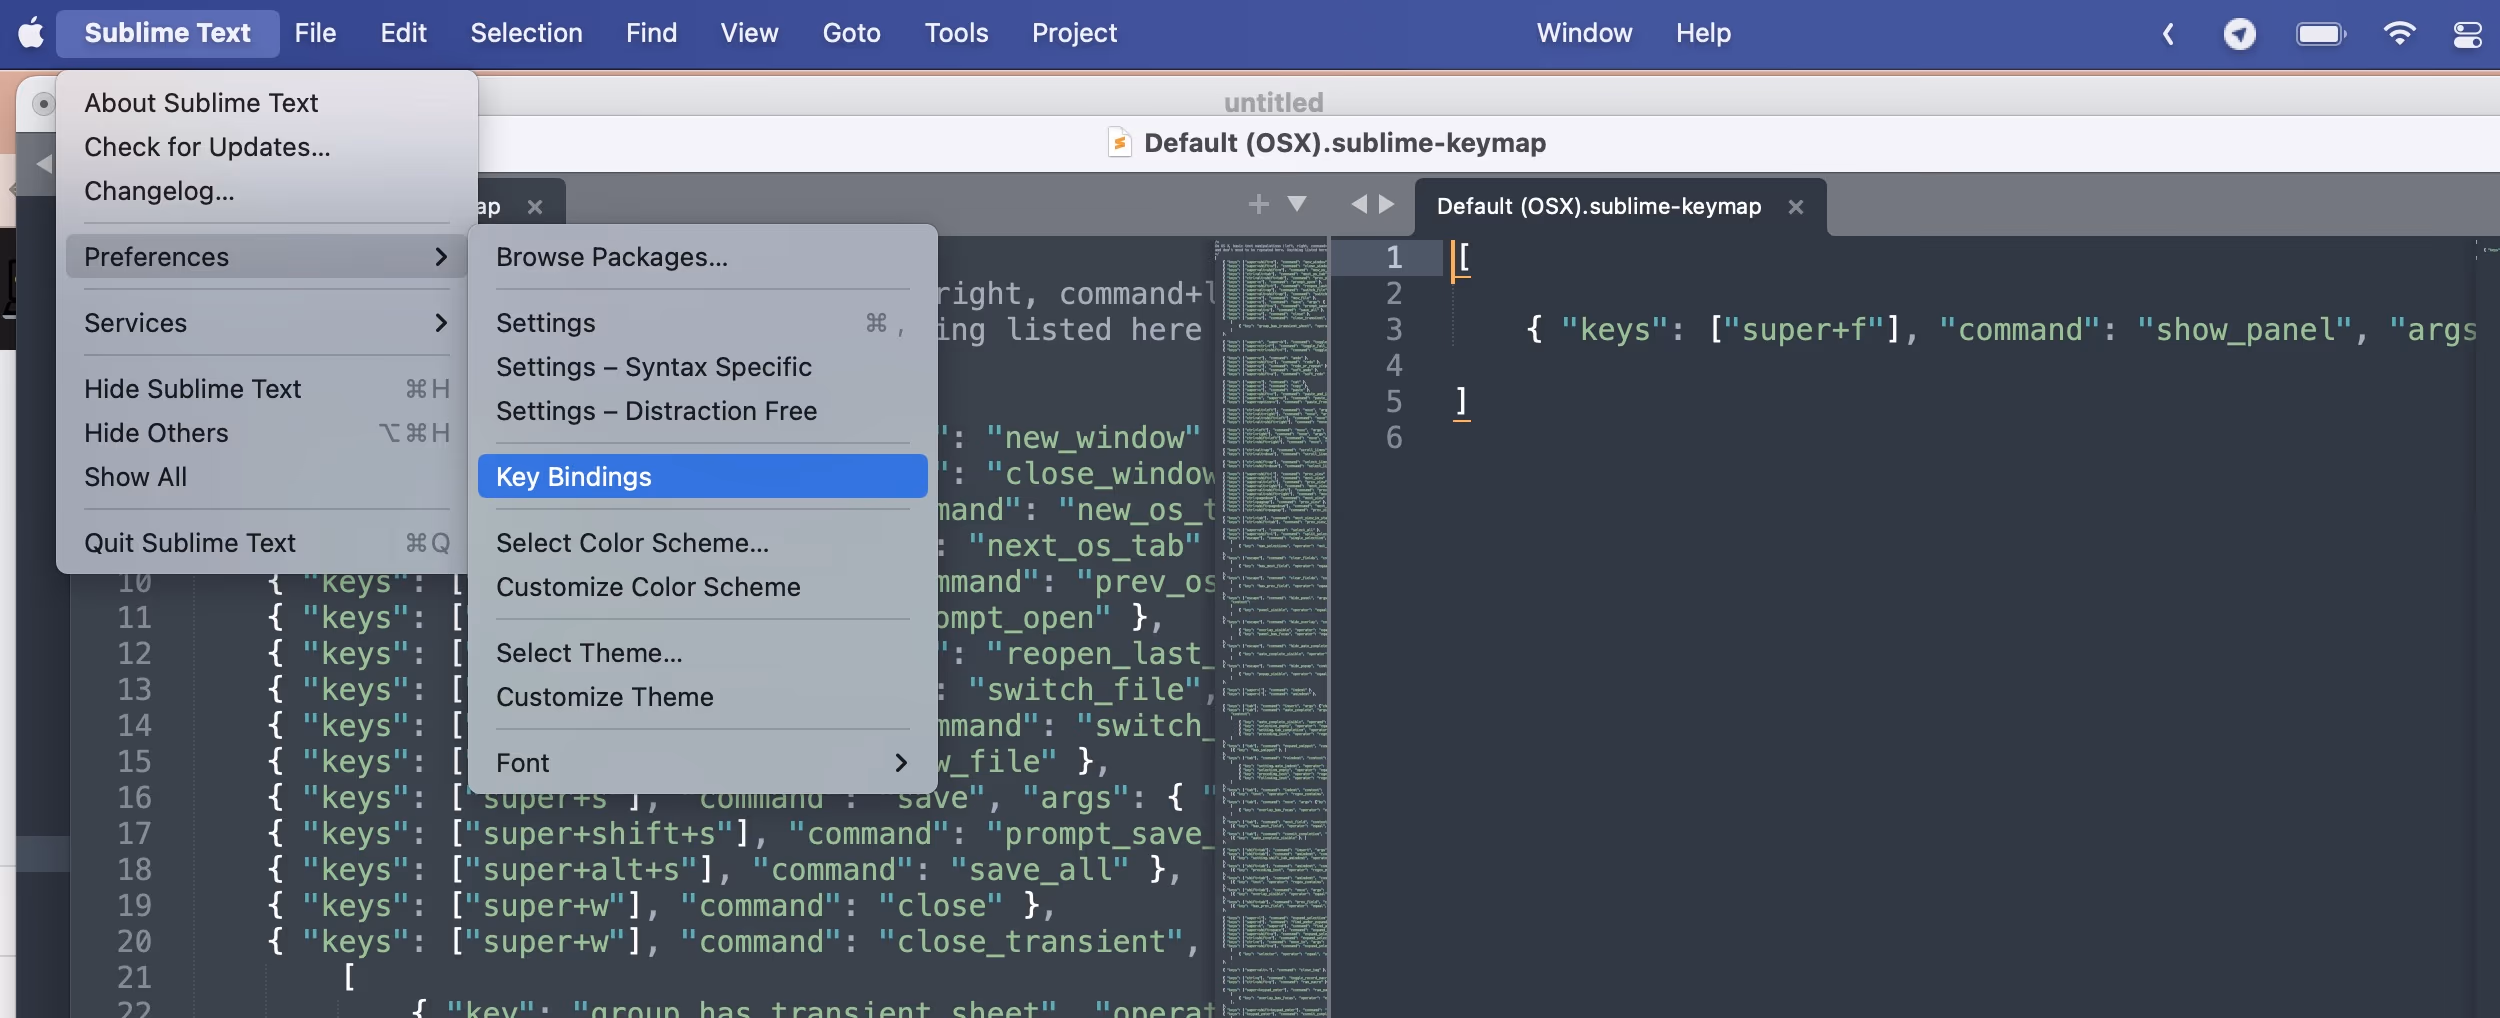Open the View menu

pyautogui.click(x=749, y=33)
